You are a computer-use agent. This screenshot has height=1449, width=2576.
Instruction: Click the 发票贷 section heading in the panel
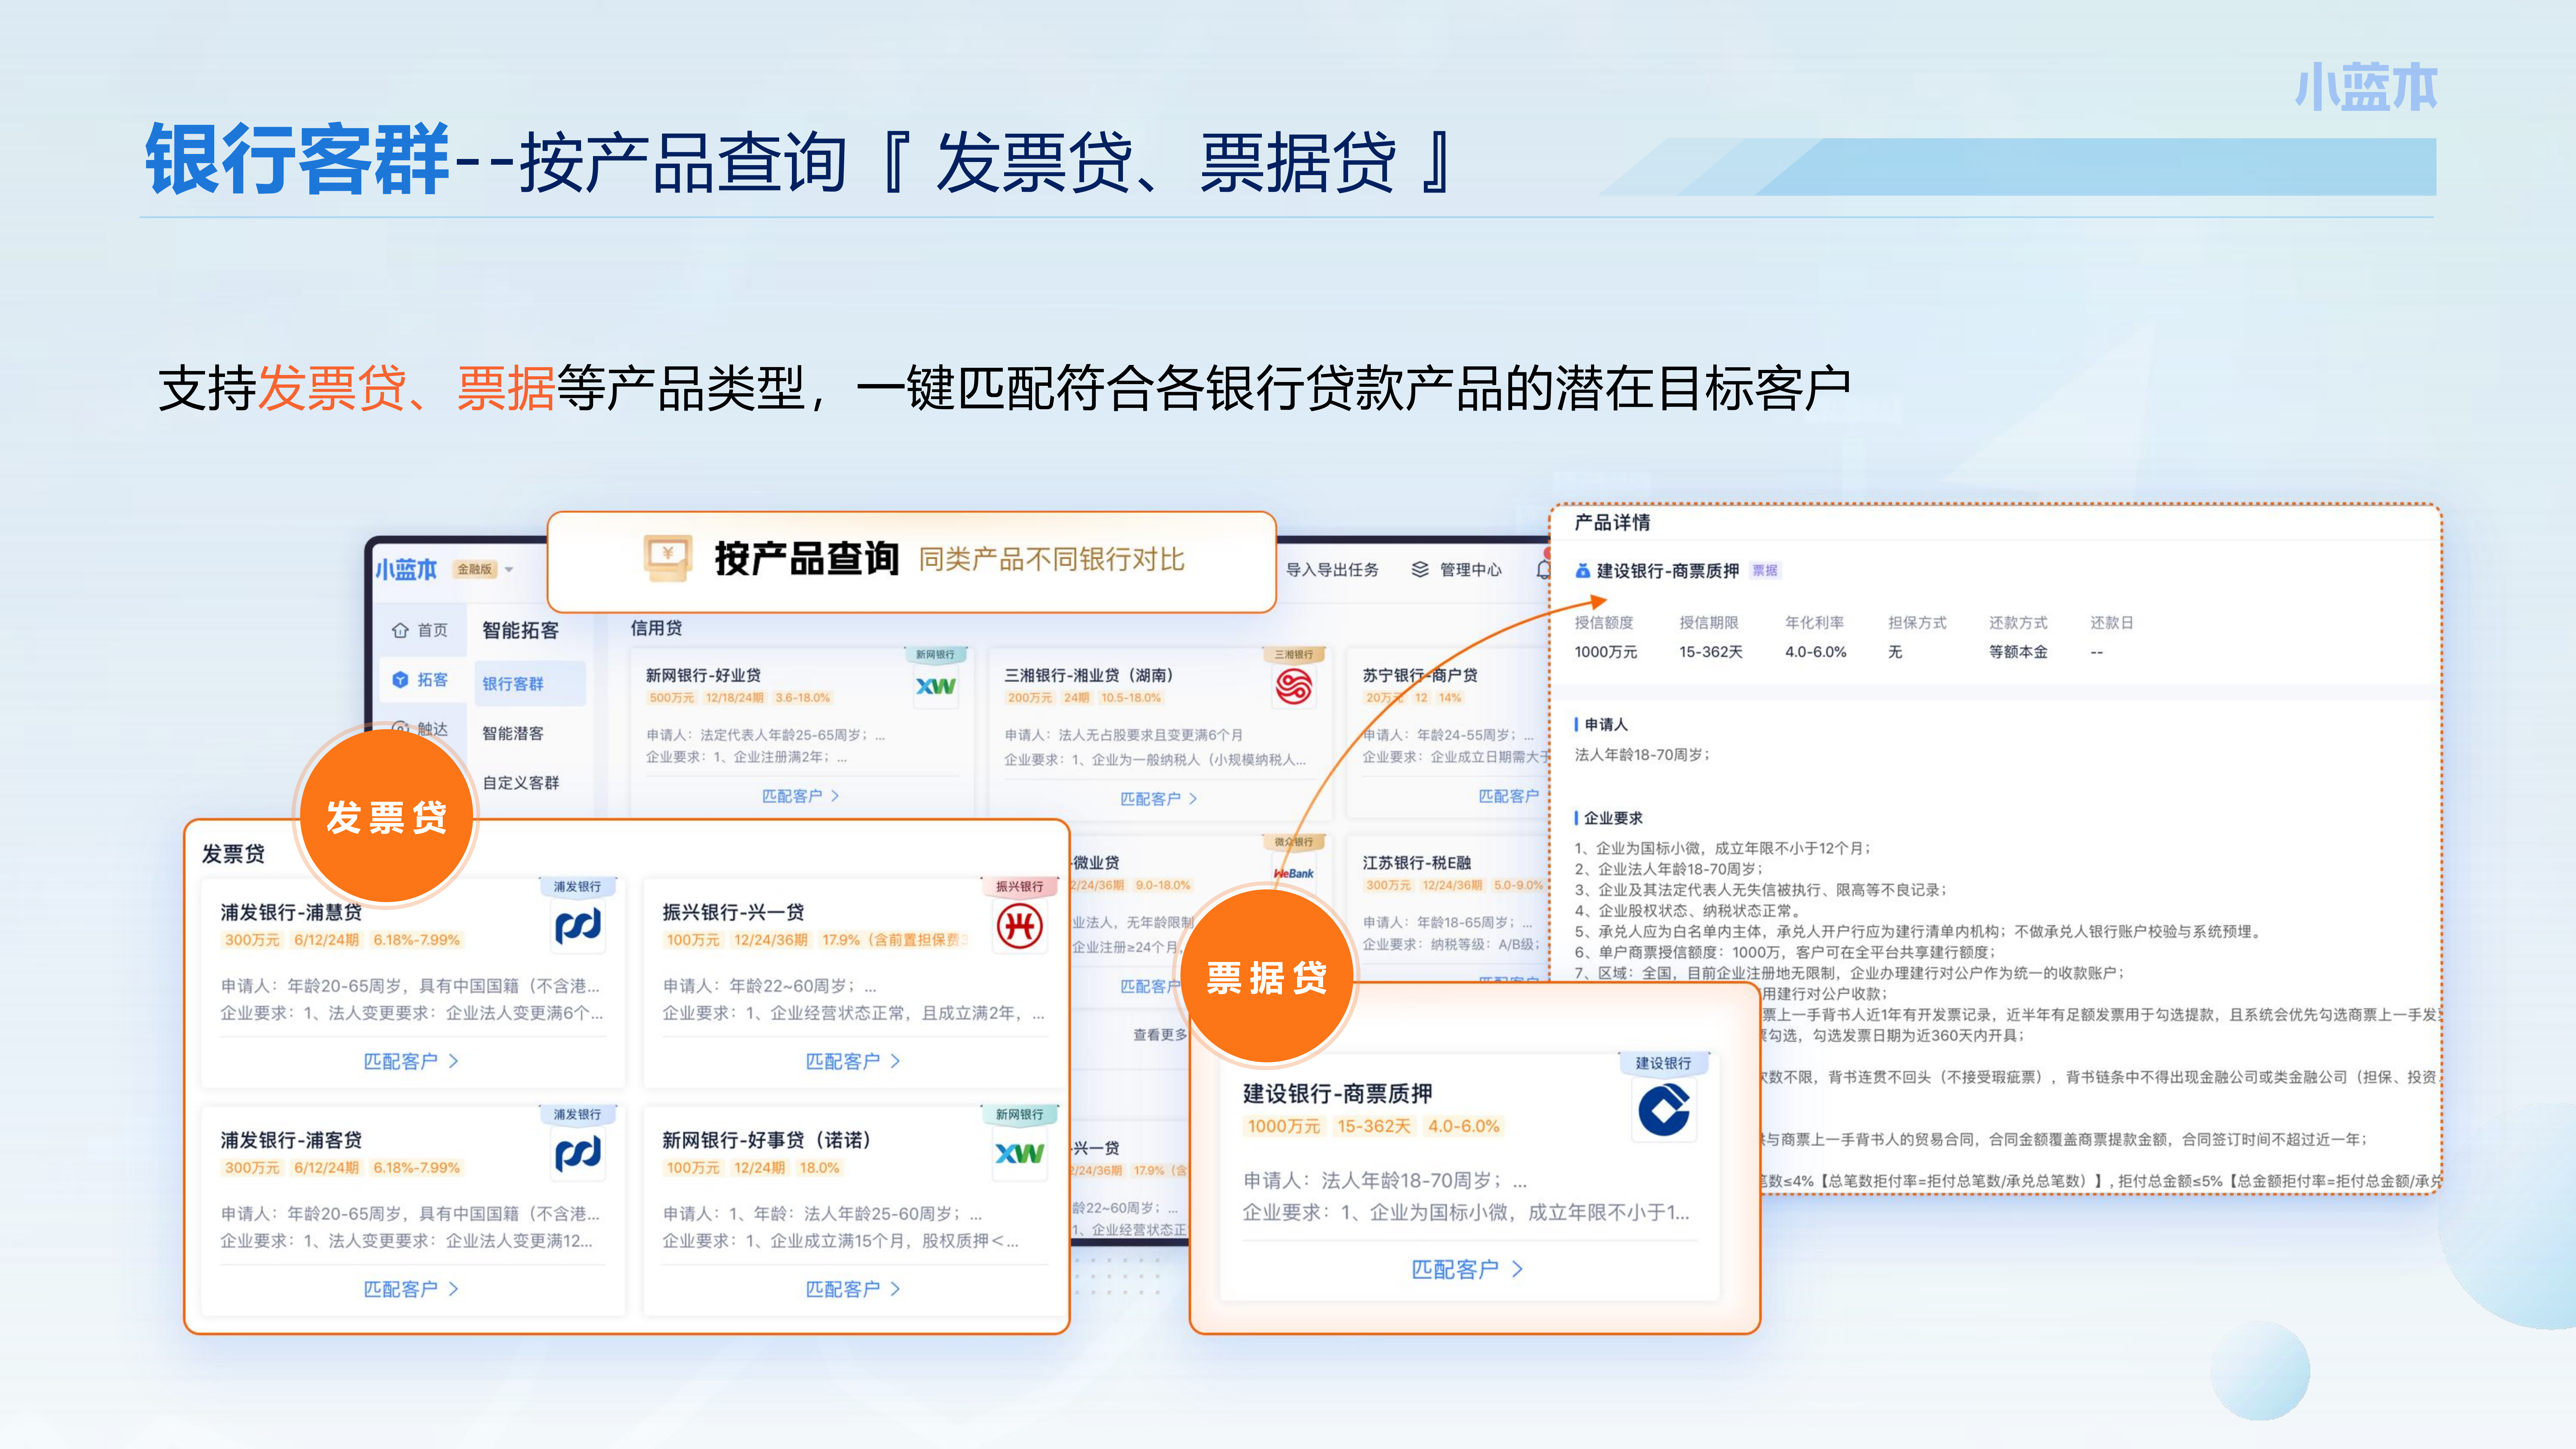pyautogui.click(x=233, y=854)
